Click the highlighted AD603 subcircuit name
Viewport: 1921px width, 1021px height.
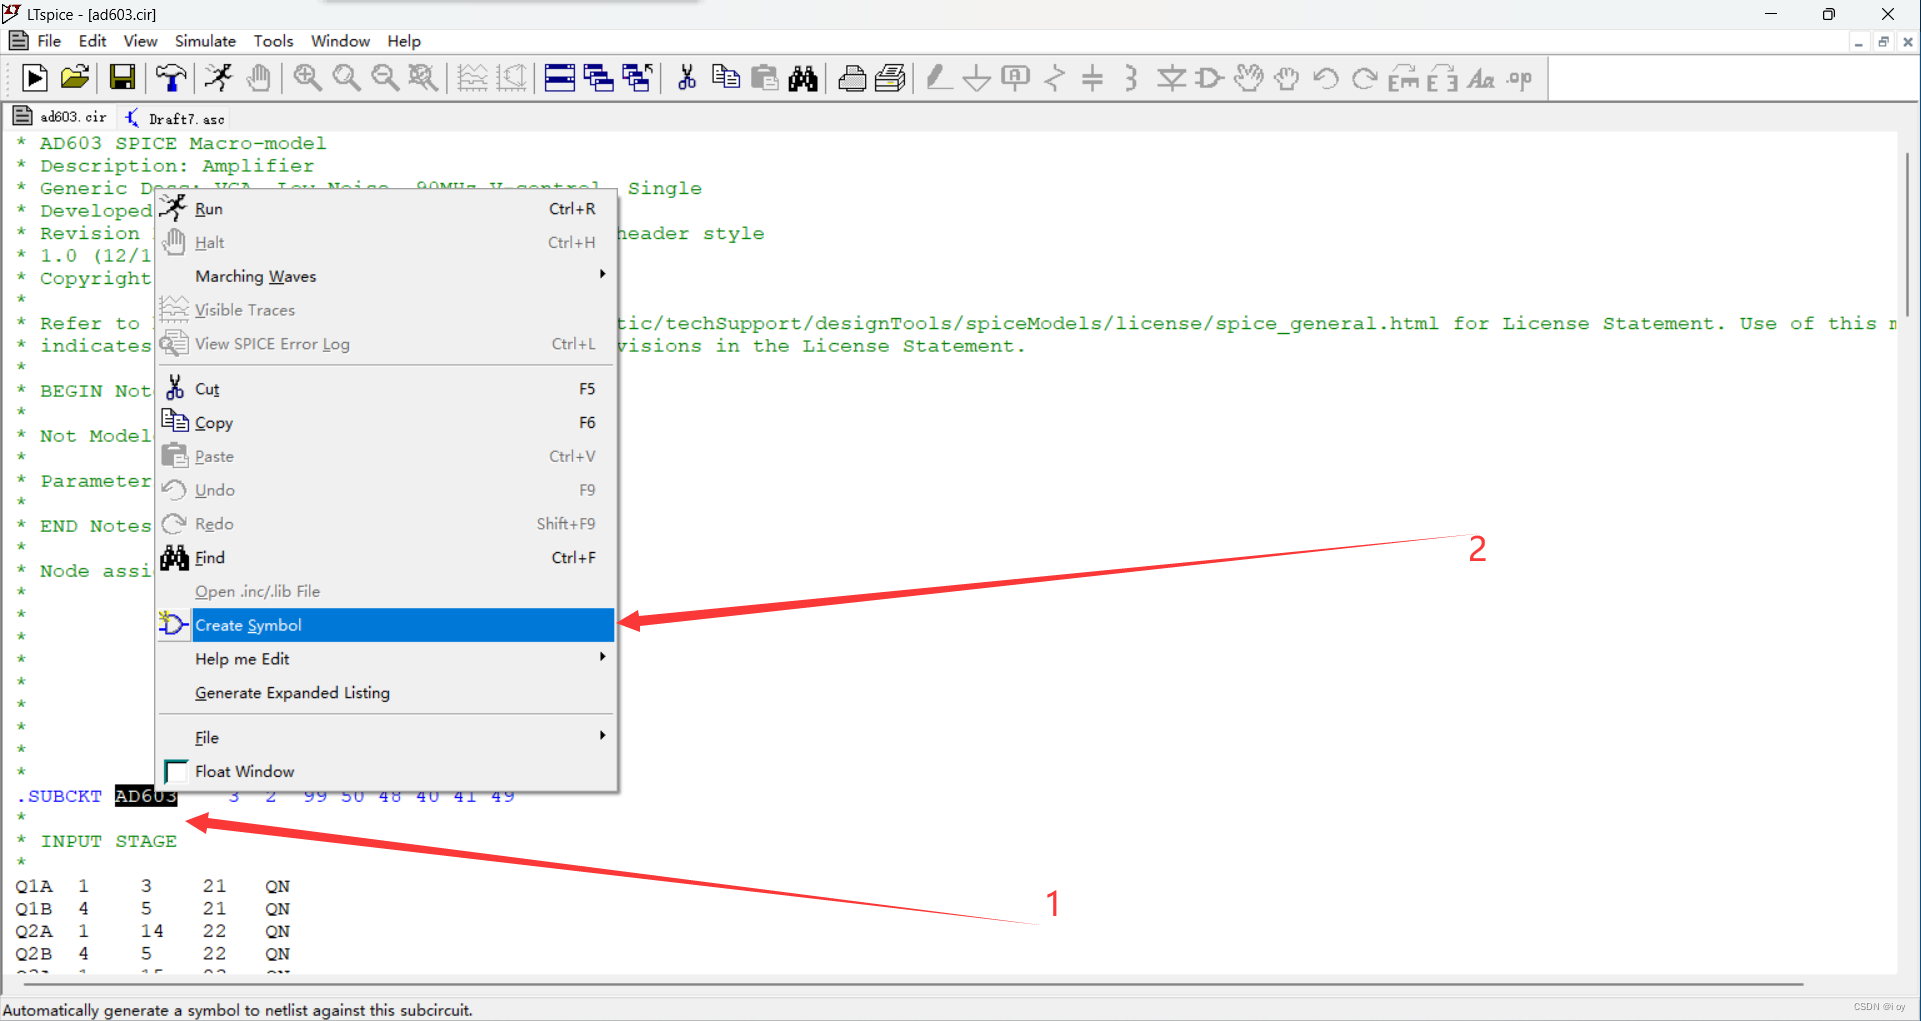pos(146,796)
